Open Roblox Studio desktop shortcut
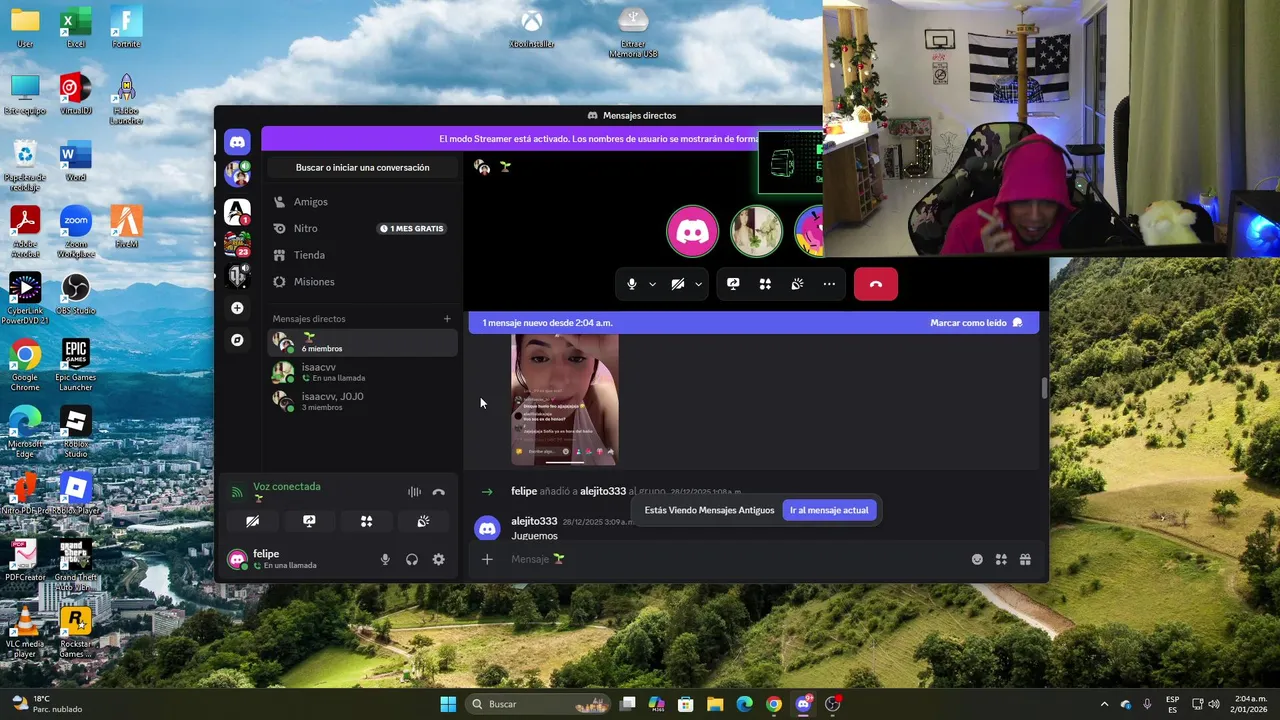 [76, 433]
